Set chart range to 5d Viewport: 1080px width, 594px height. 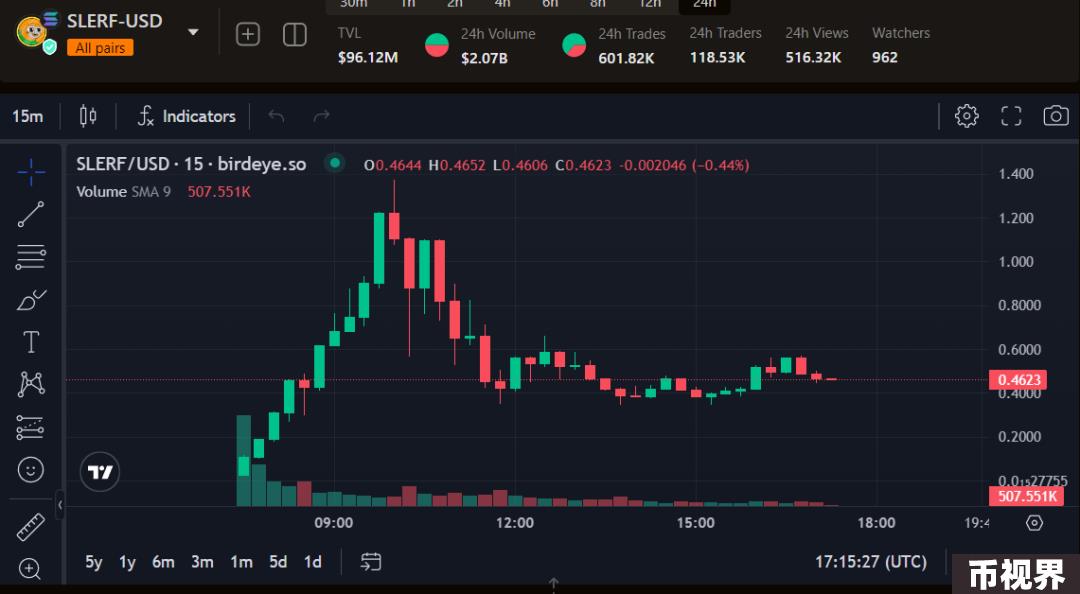coord(278,562)
